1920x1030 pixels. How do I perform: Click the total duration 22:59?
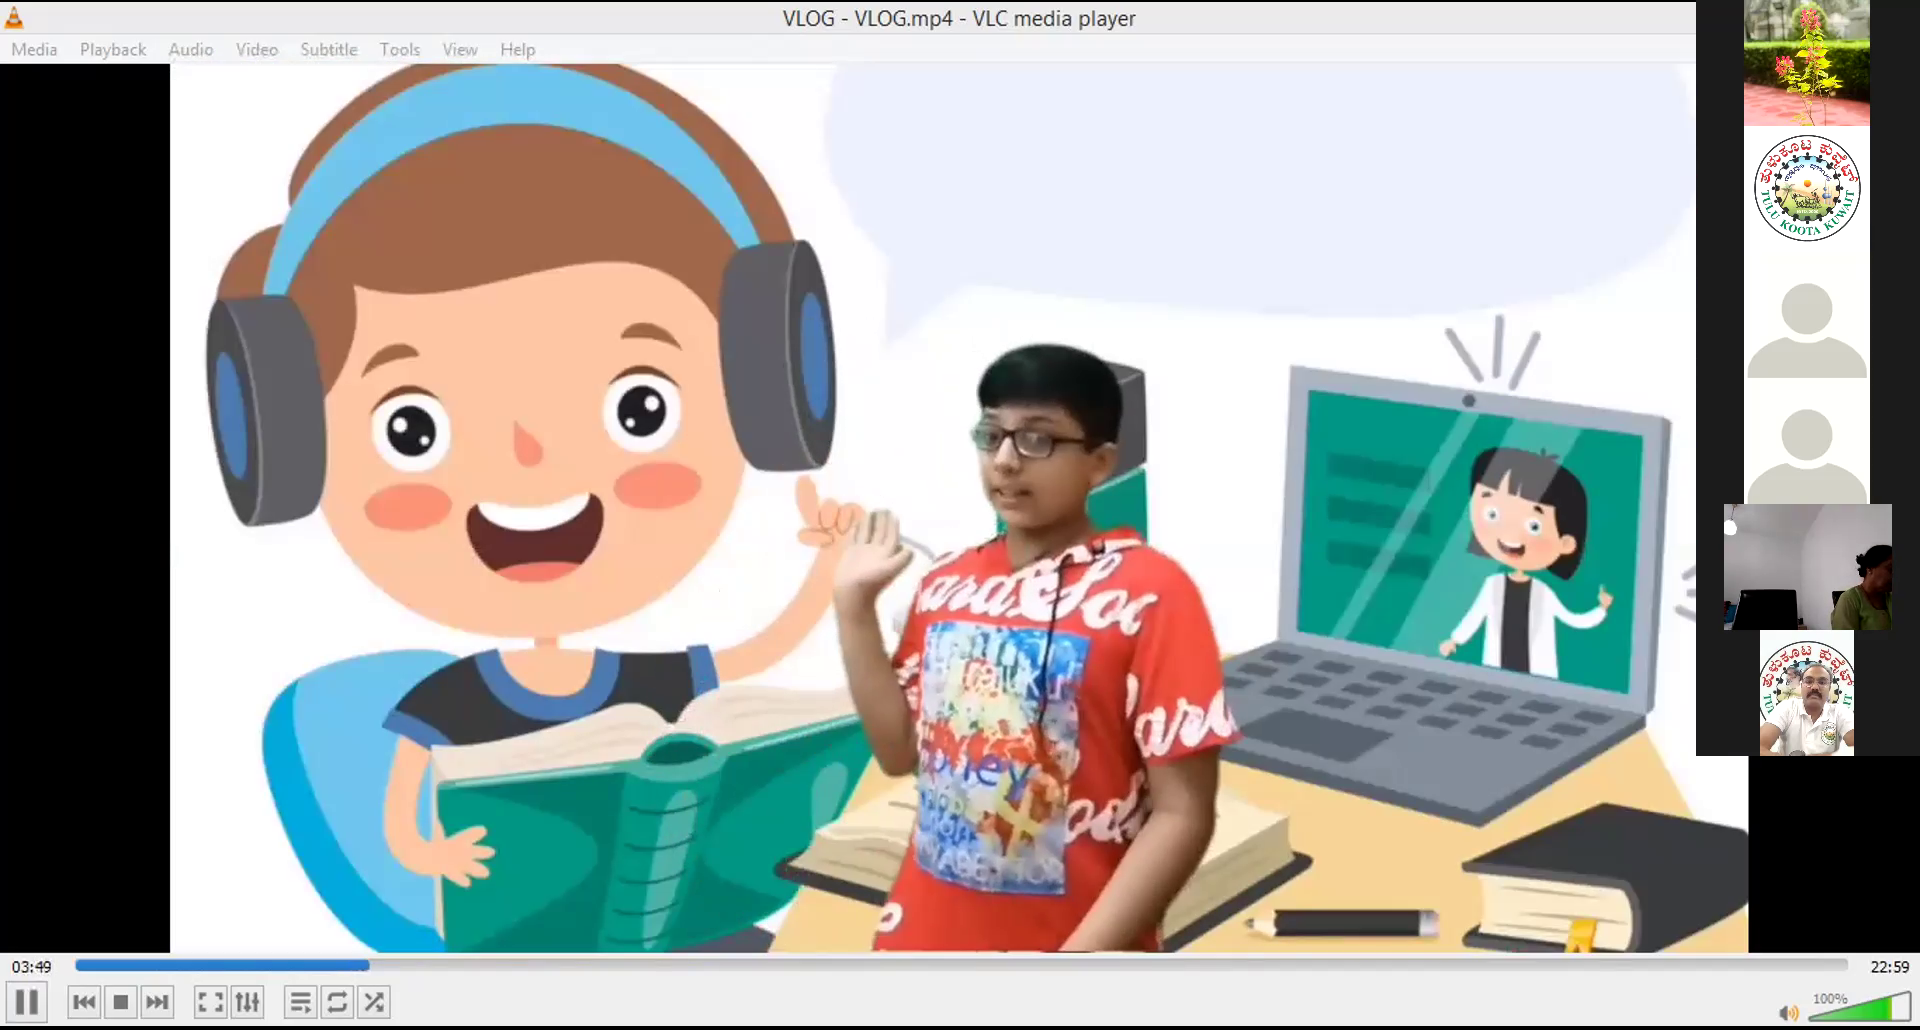click(x=1889, y=967)
